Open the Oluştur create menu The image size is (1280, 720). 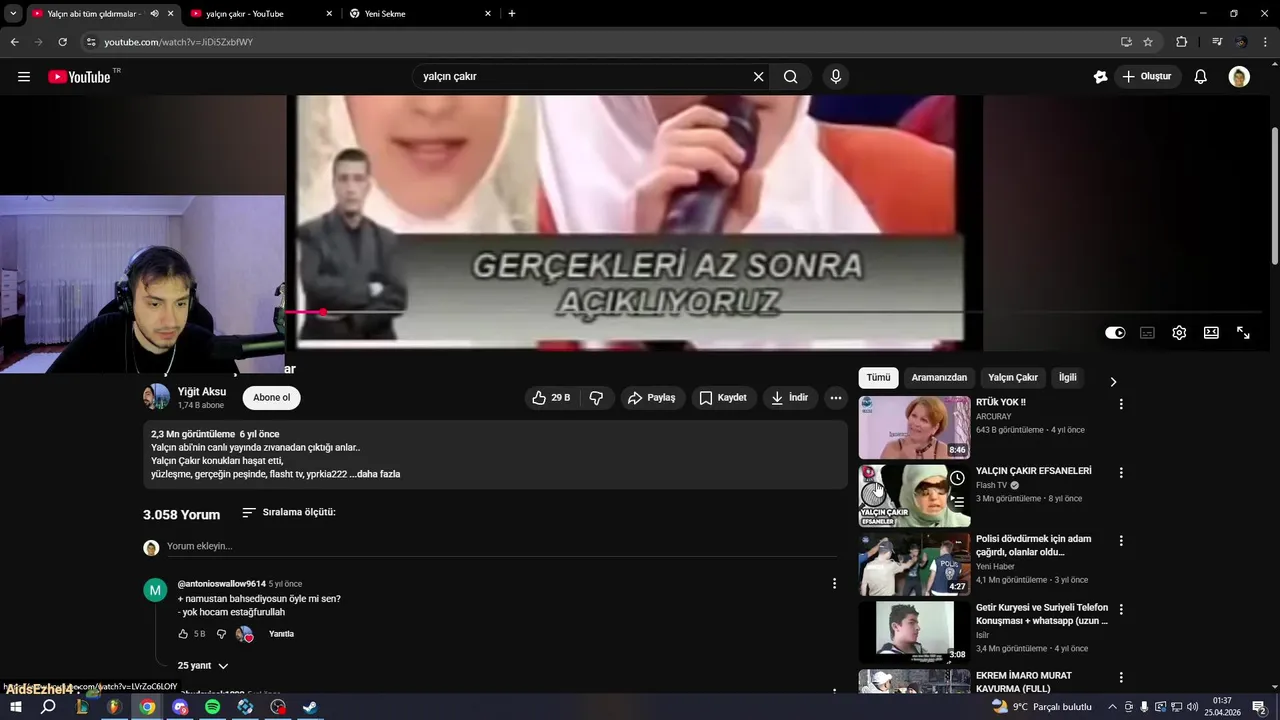[x=1147, y=77]
